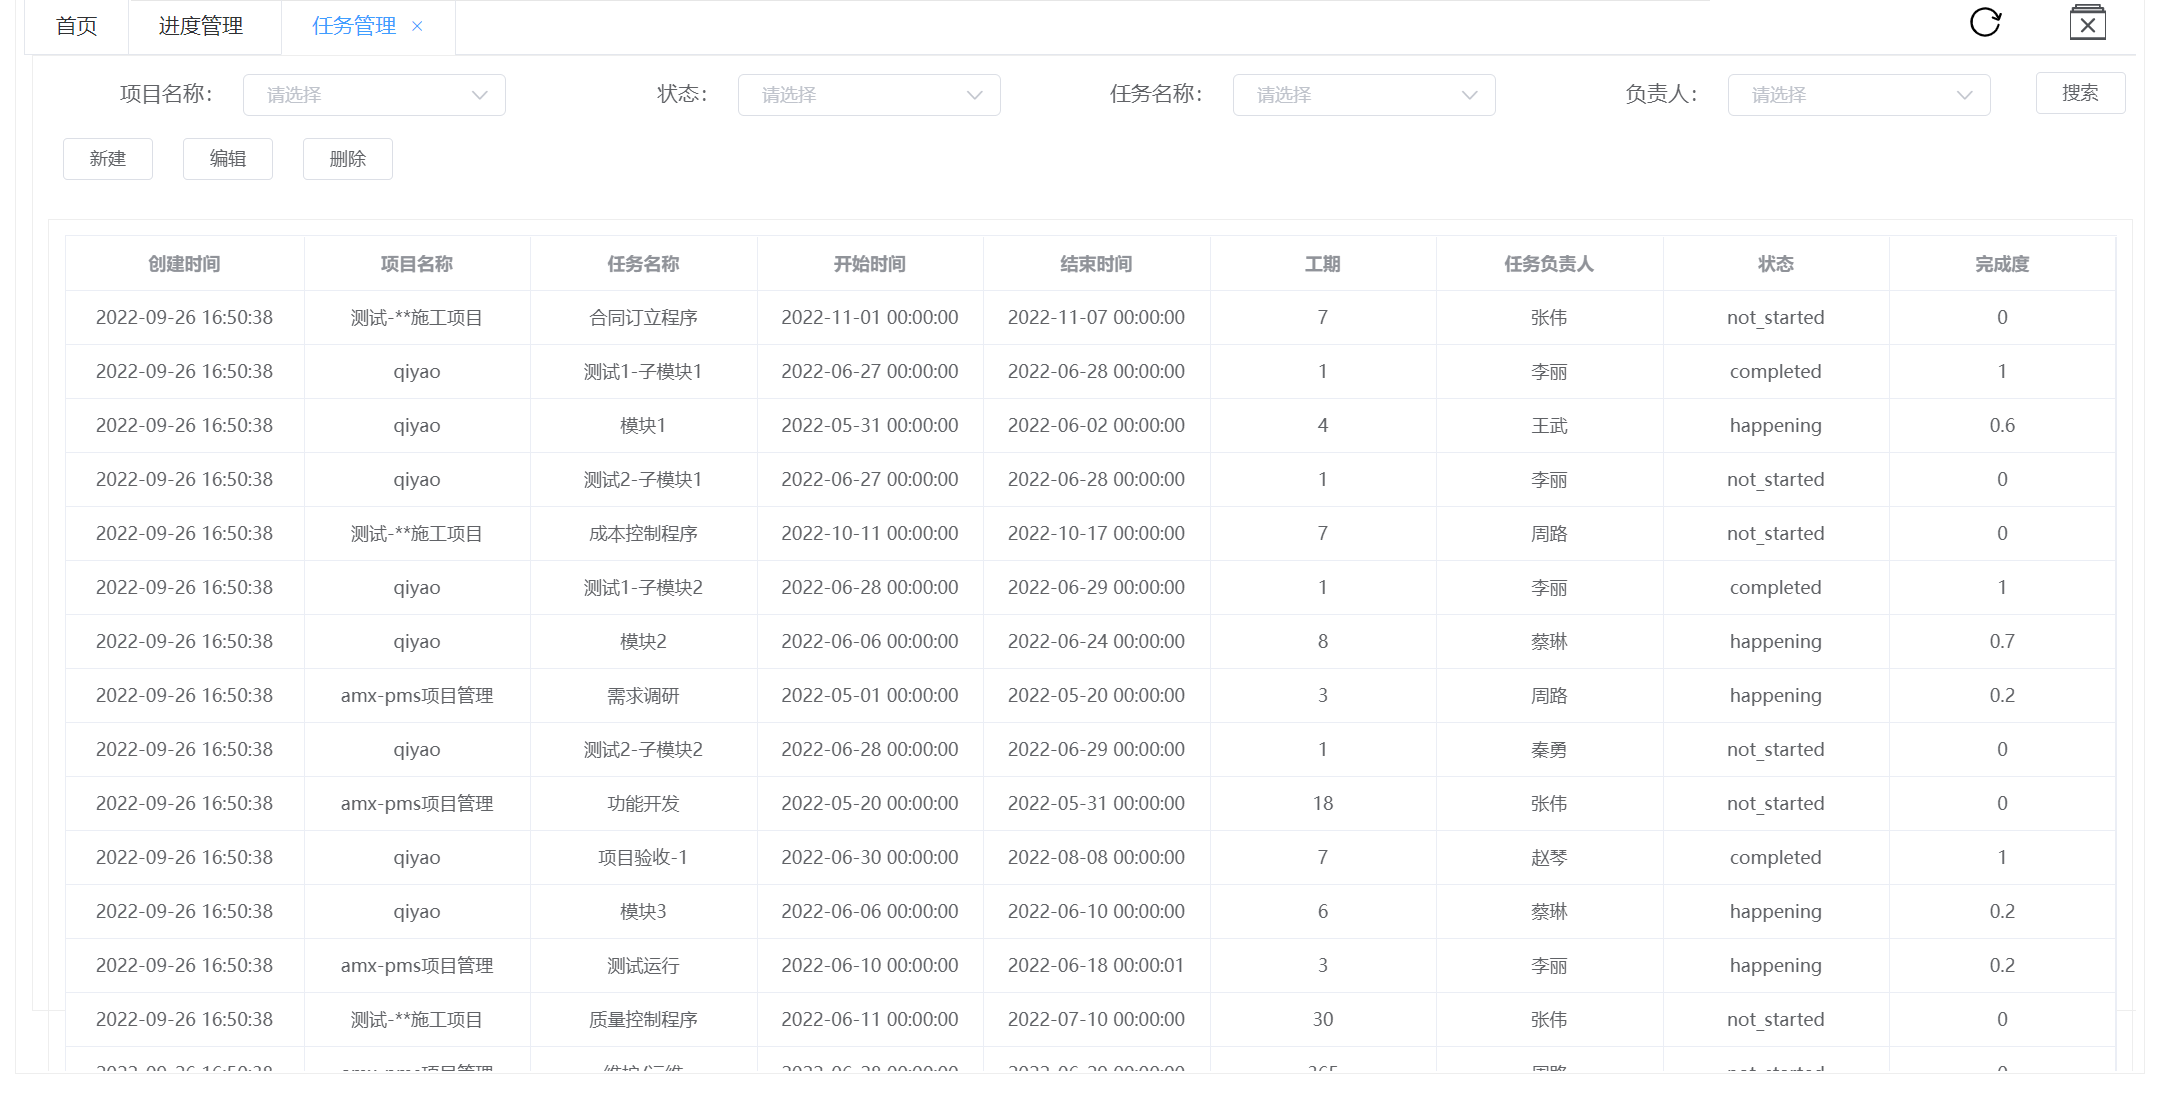Select the 任务管理 tab label

click(x=353, y=26)
